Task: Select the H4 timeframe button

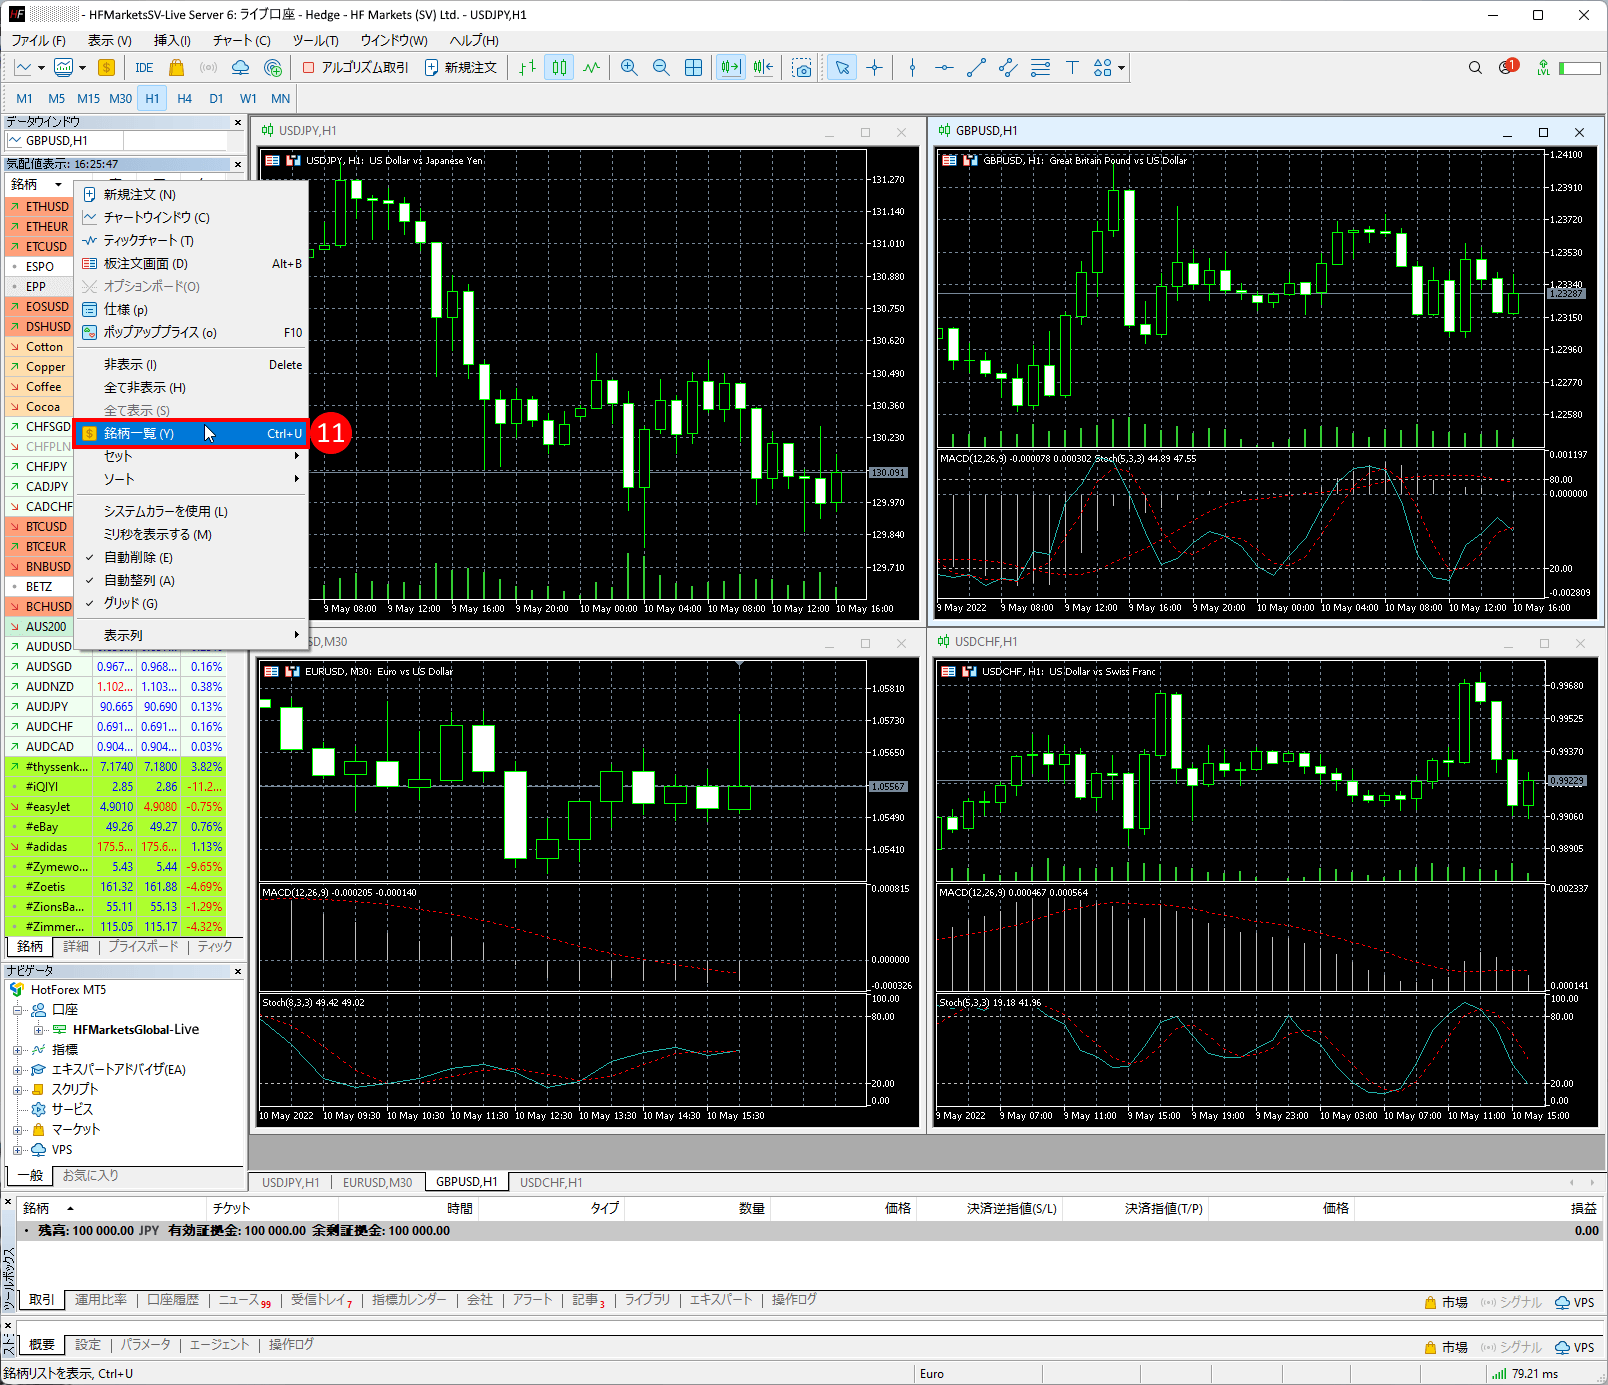Action: click(184, 99)
